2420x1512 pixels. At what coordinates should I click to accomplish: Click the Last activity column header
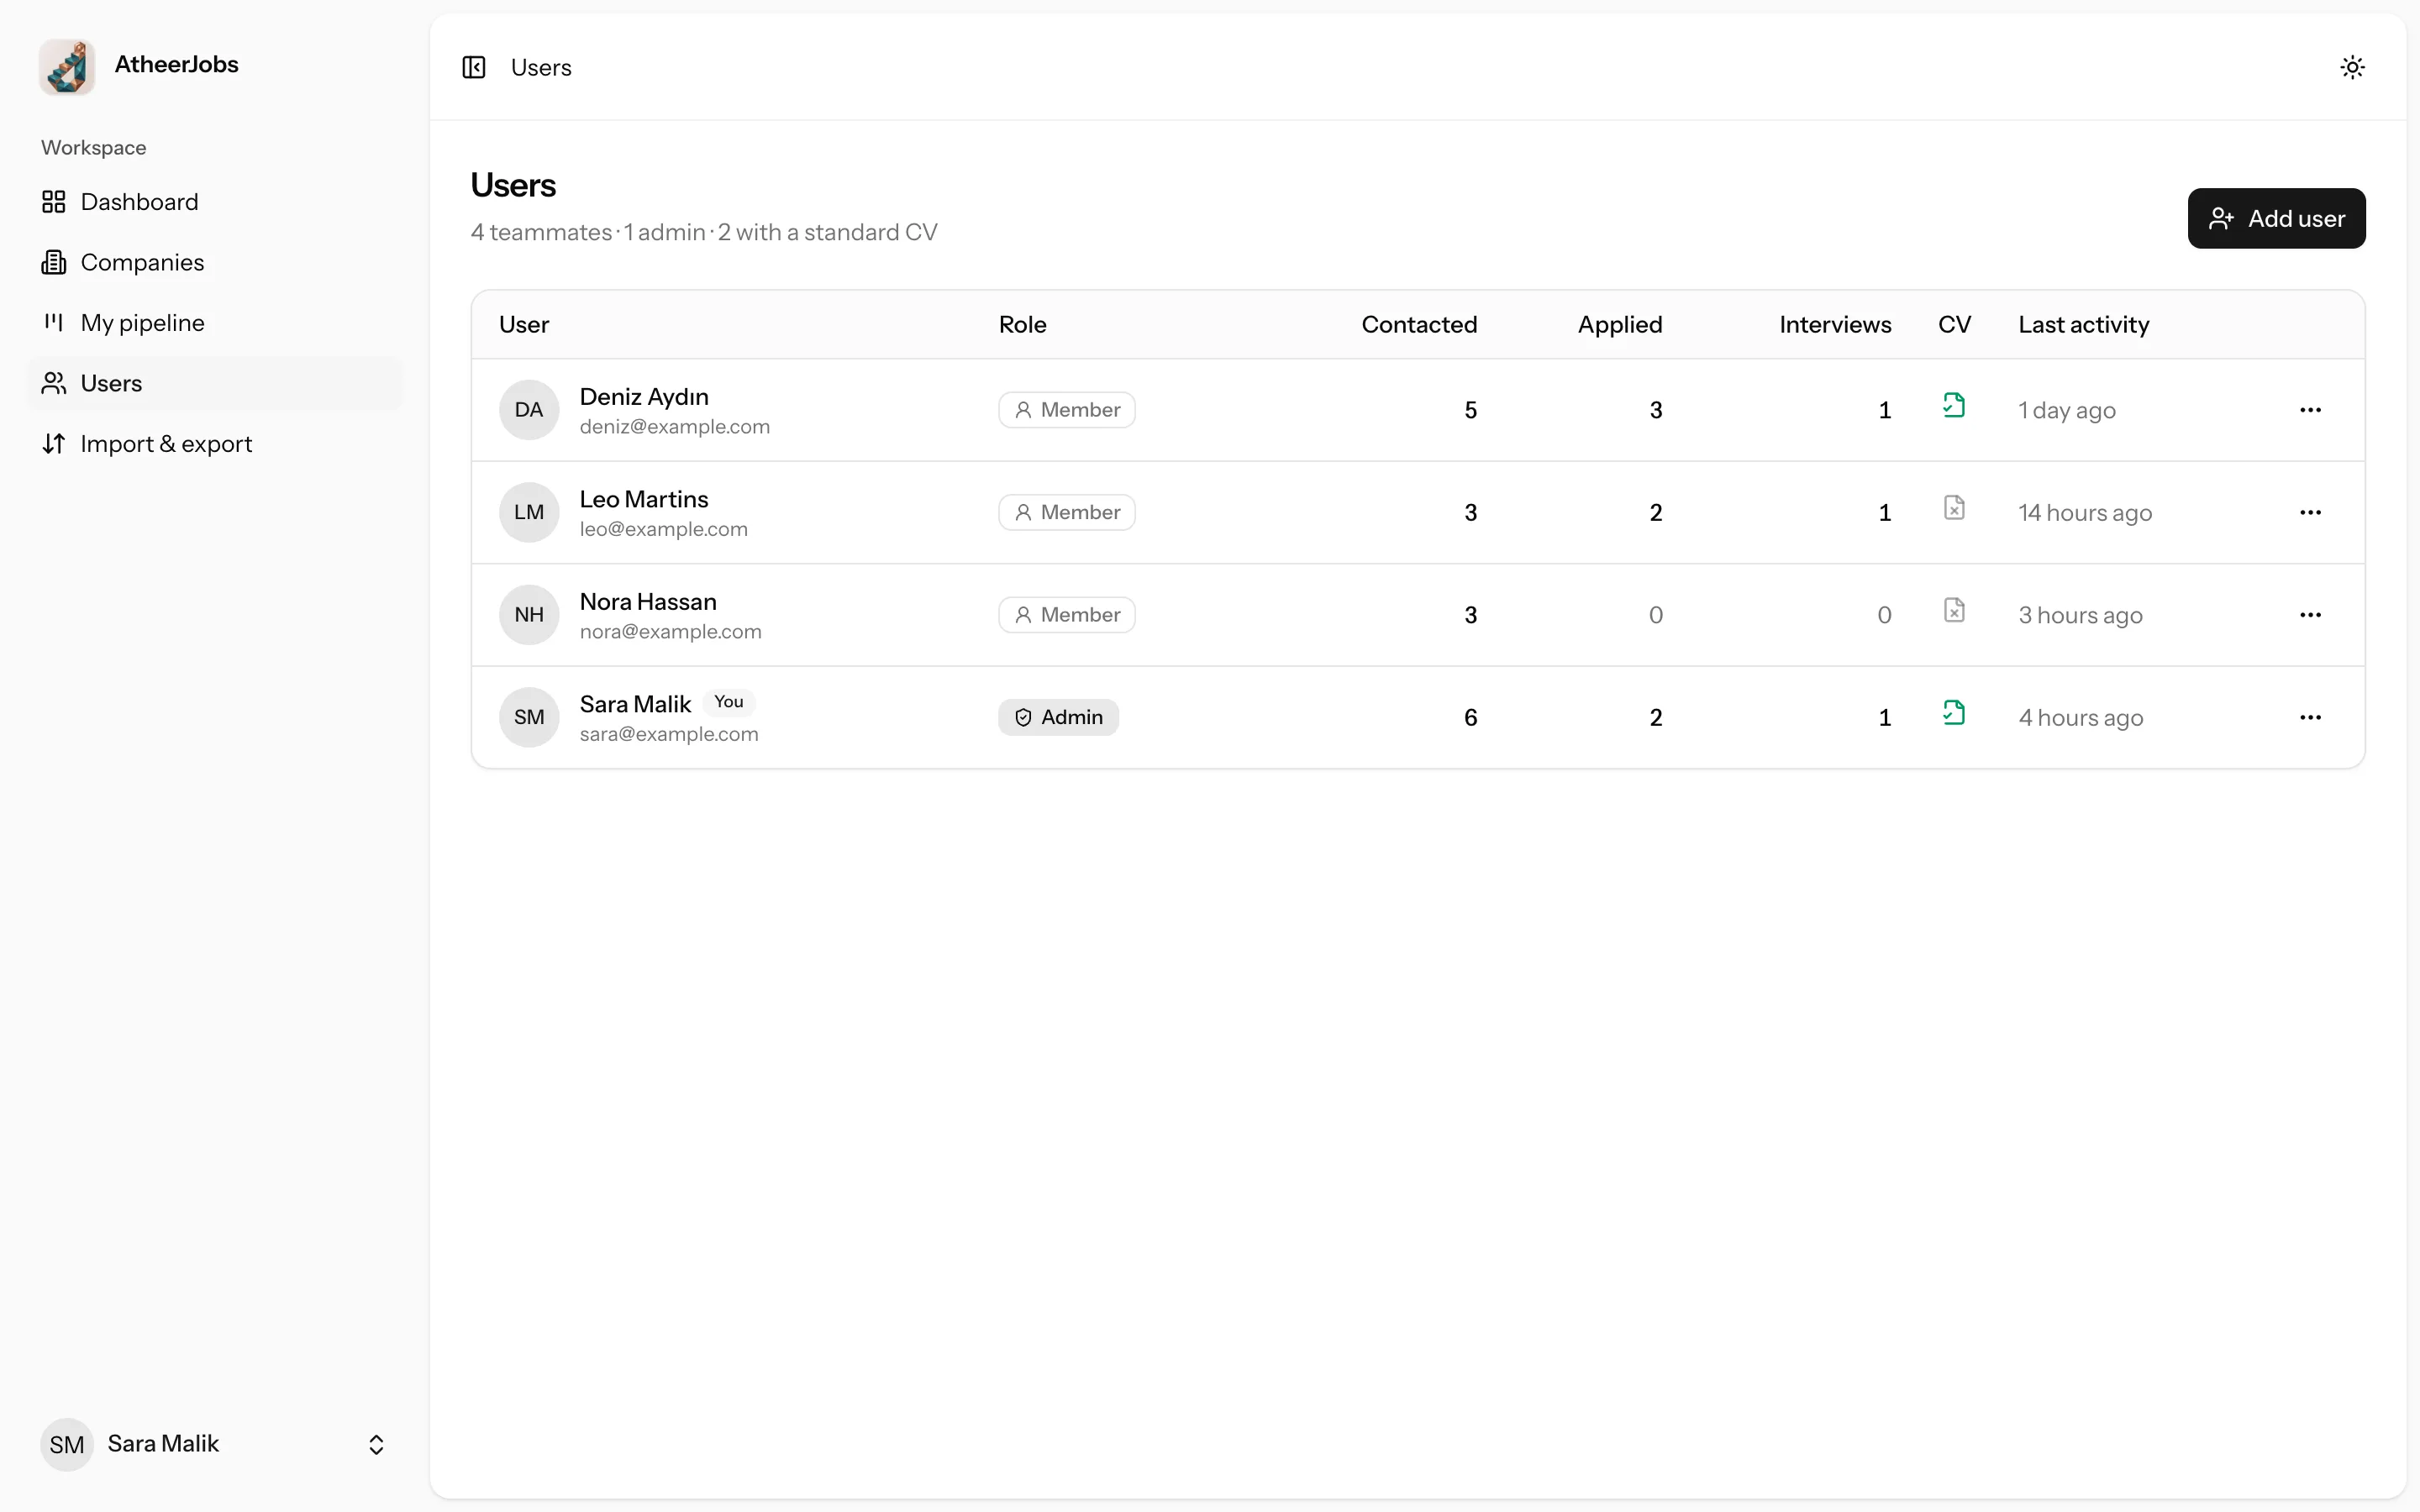pos(2083,325)
